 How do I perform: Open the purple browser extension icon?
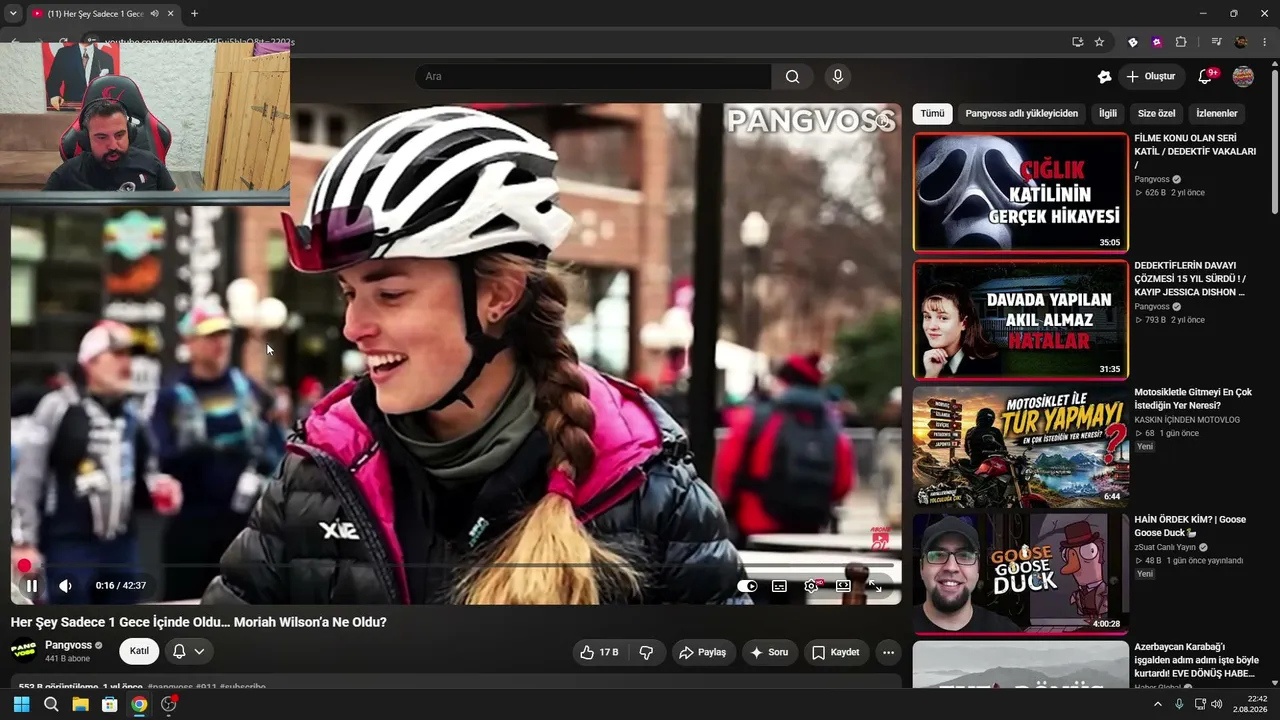[x=1157, y=42]
